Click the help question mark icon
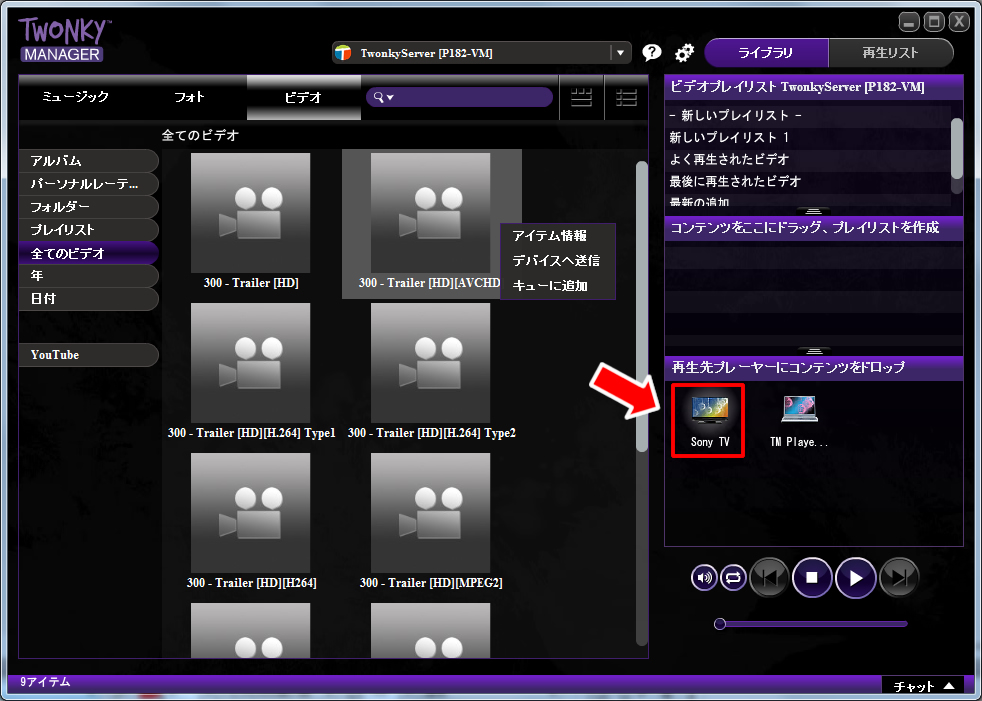The height and width of the screenshot is (701, 982). [652, 53]
